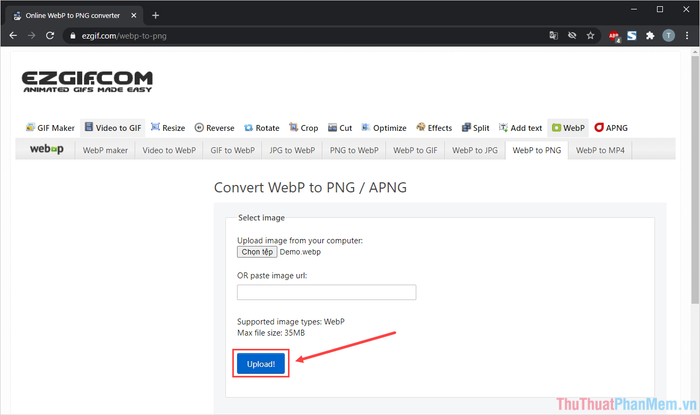Switch to WebP to GIF tab
700x415 pixels.
415,150
